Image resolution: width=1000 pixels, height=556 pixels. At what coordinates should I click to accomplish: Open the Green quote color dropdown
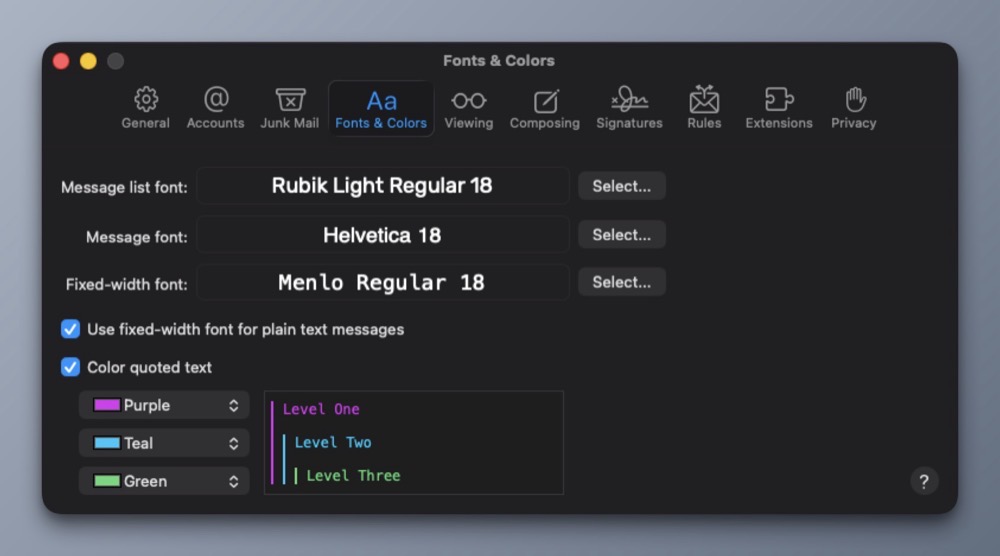click(x=164, y=481)
